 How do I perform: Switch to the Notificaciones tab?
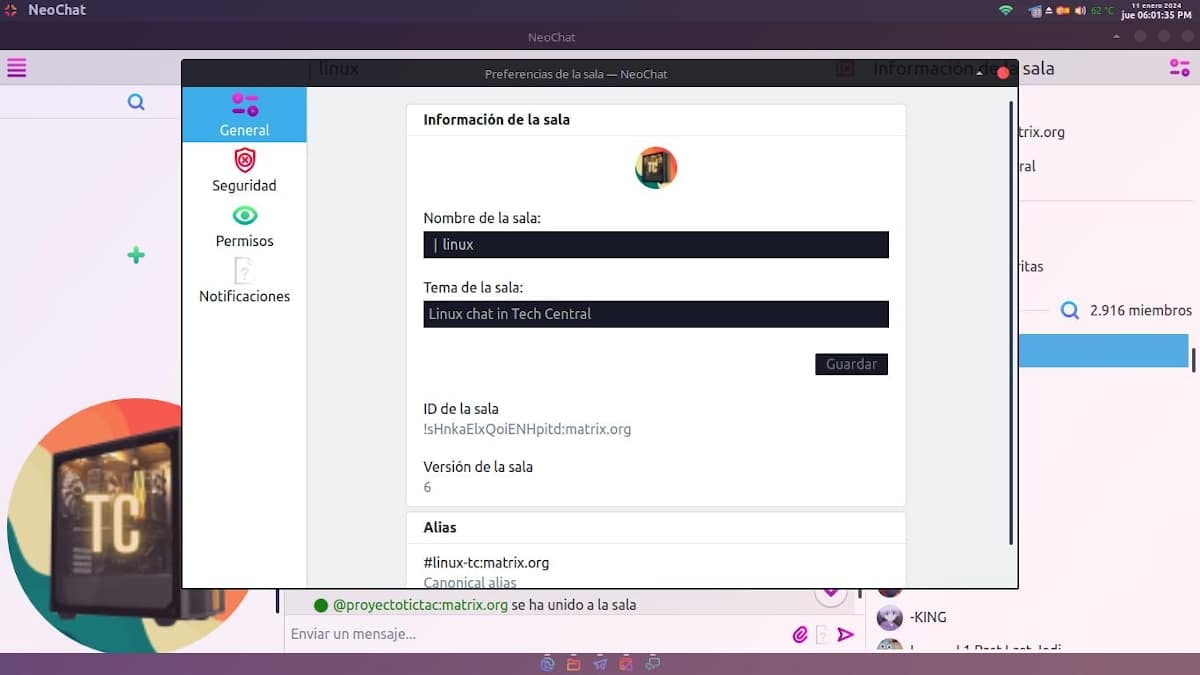pyautogui.click(x=244, y=281)
